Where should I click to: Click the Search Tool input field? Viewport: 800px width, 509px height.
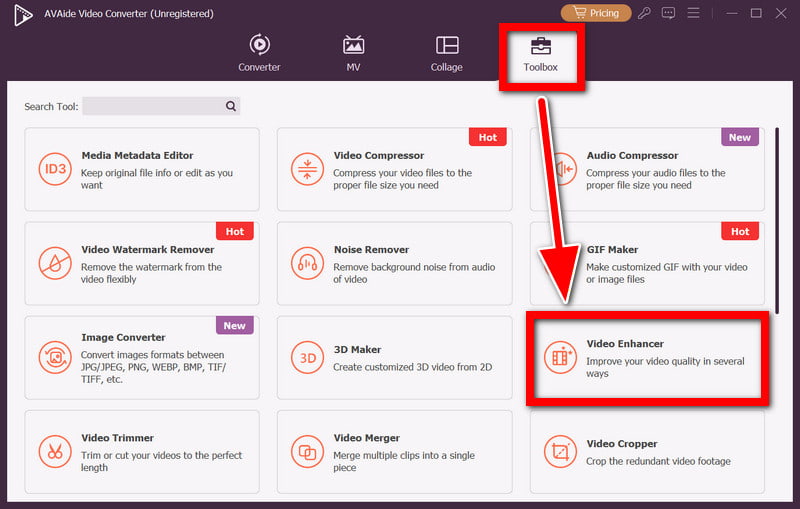point(153,106)
